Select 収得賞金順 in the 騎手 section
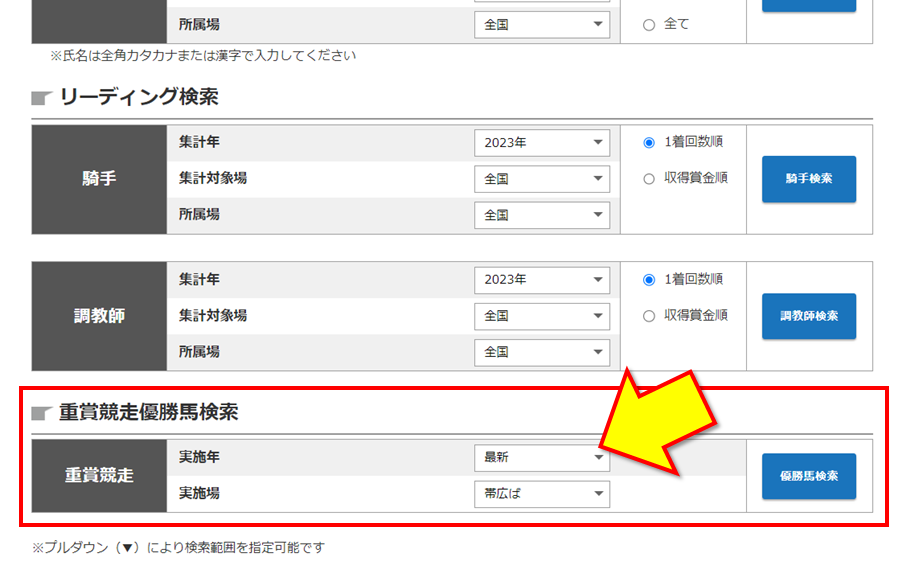 click(649, 178)
